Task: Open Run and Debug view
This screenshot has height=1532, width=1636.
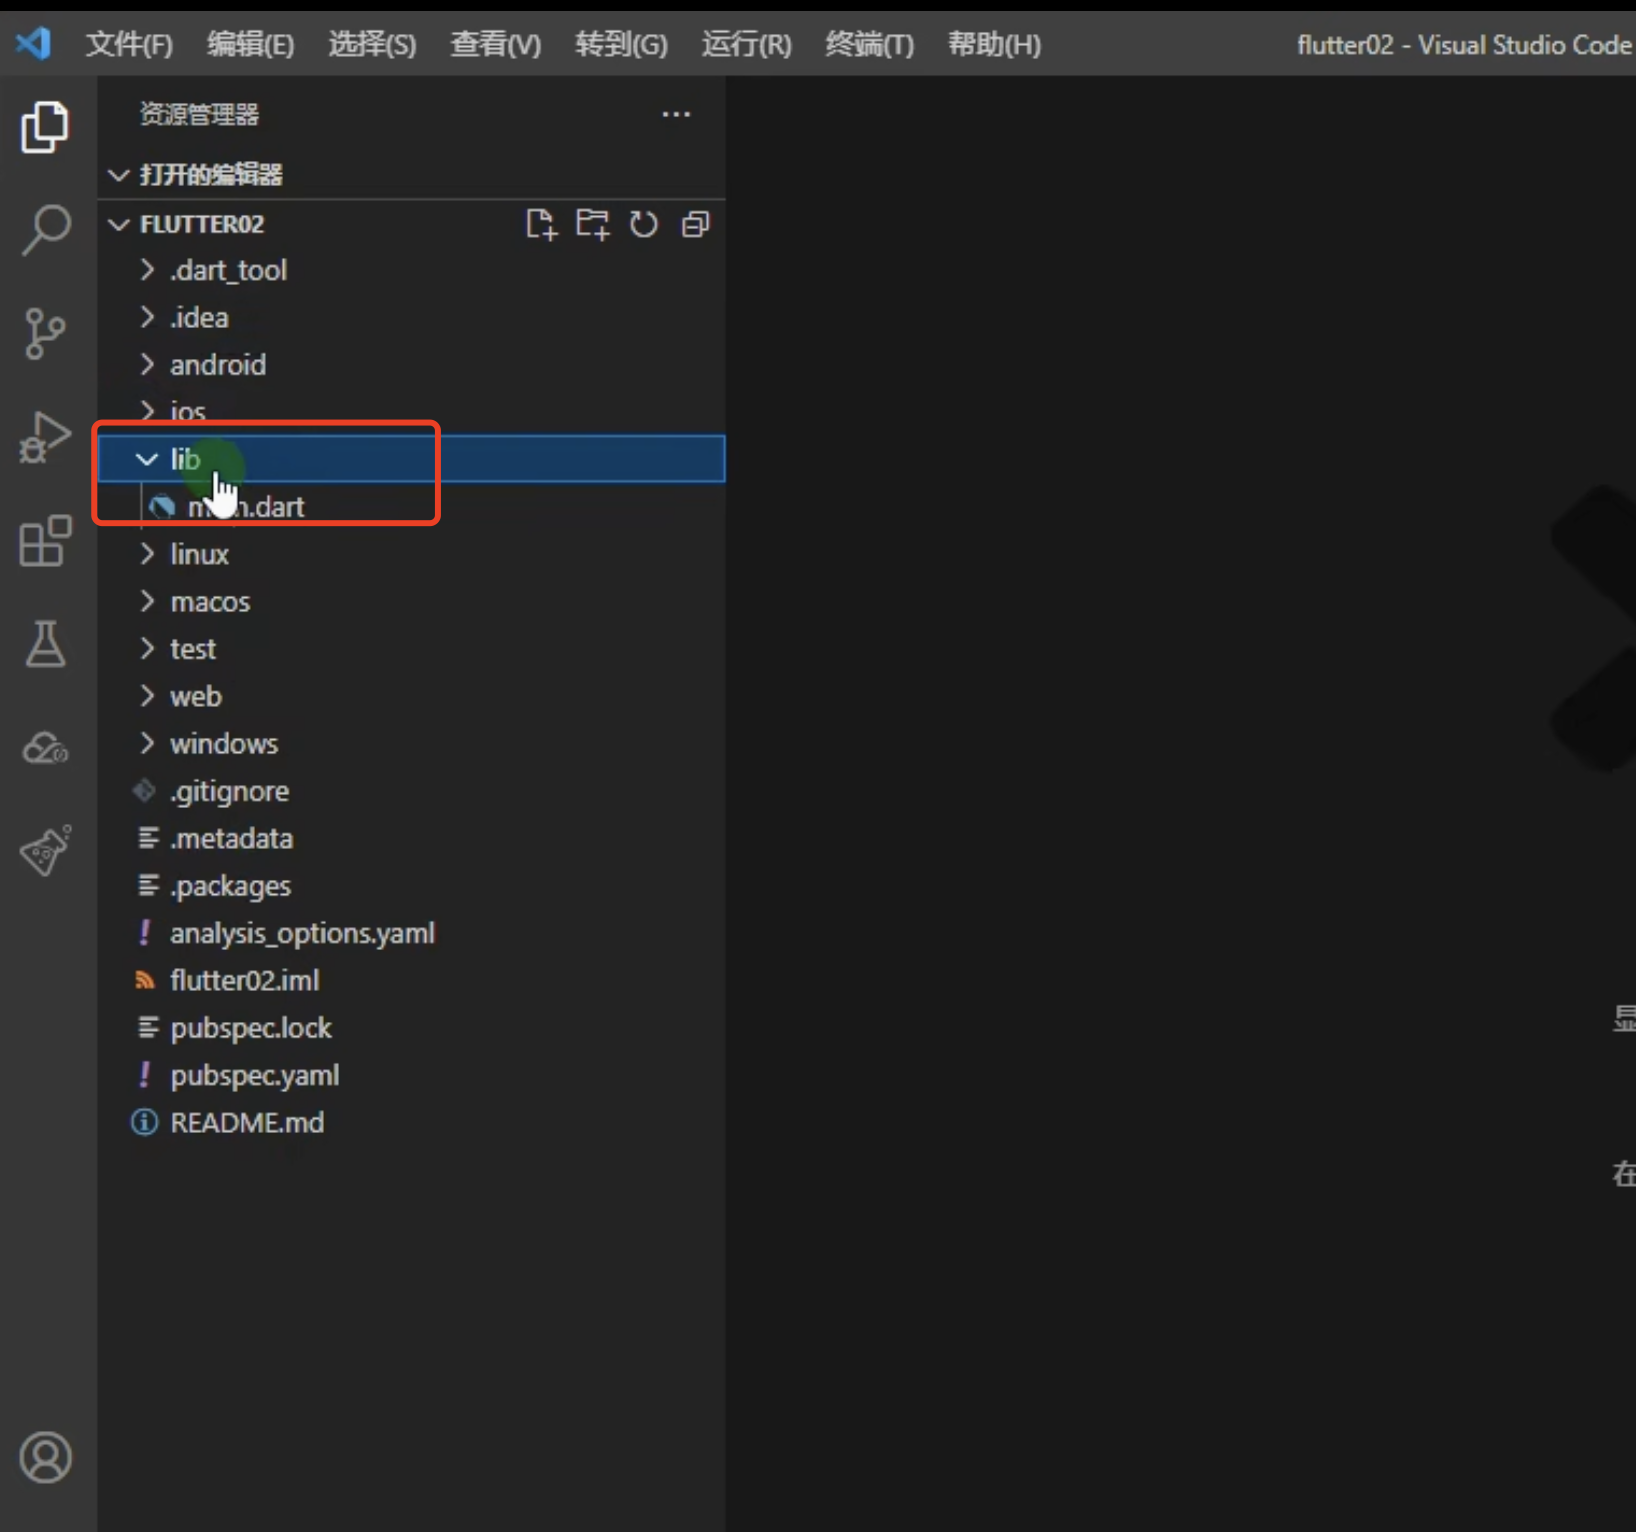Action: (45, 438)
